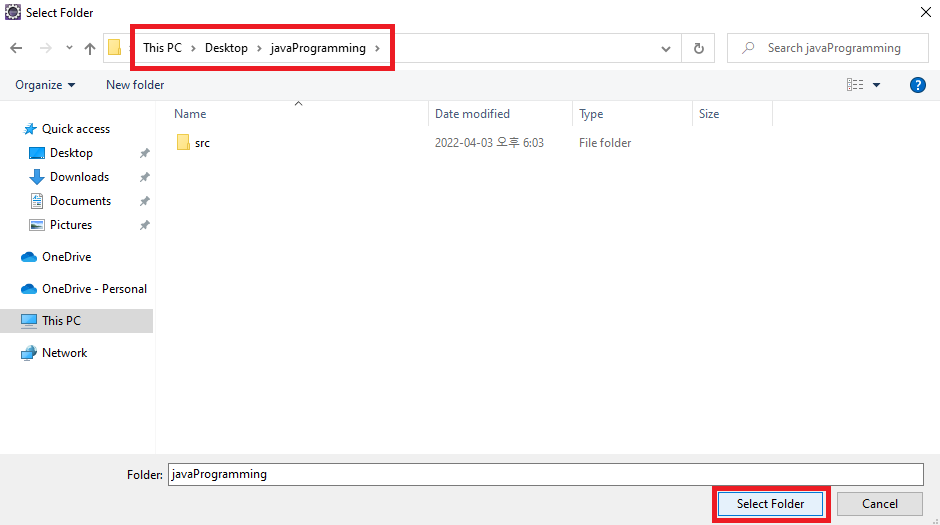Open Help with the question mark icon

(917, 85)
